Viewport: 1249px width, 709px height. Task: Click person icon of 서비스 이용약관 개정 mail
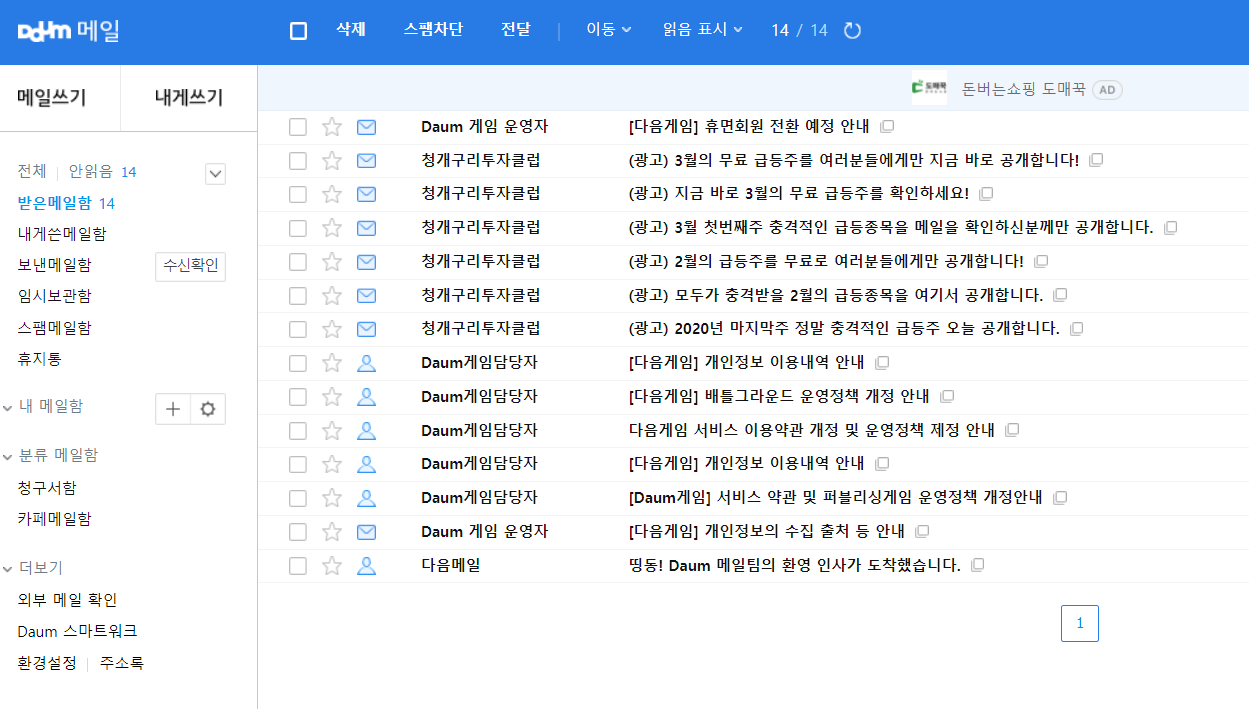(367, 431)
